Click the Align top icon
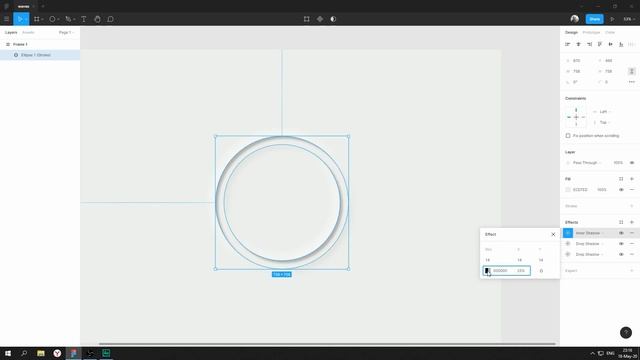Viewport: 640px width, 360px height. pos(600,44)
